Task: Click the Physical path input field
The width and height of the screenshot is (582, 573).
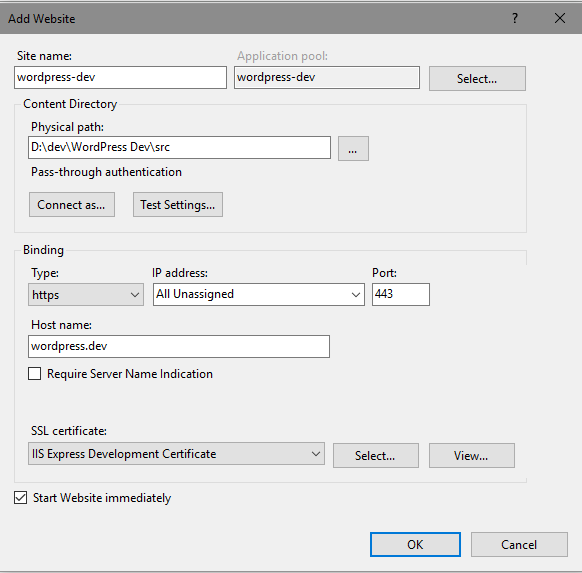Action: pos(179,147)
